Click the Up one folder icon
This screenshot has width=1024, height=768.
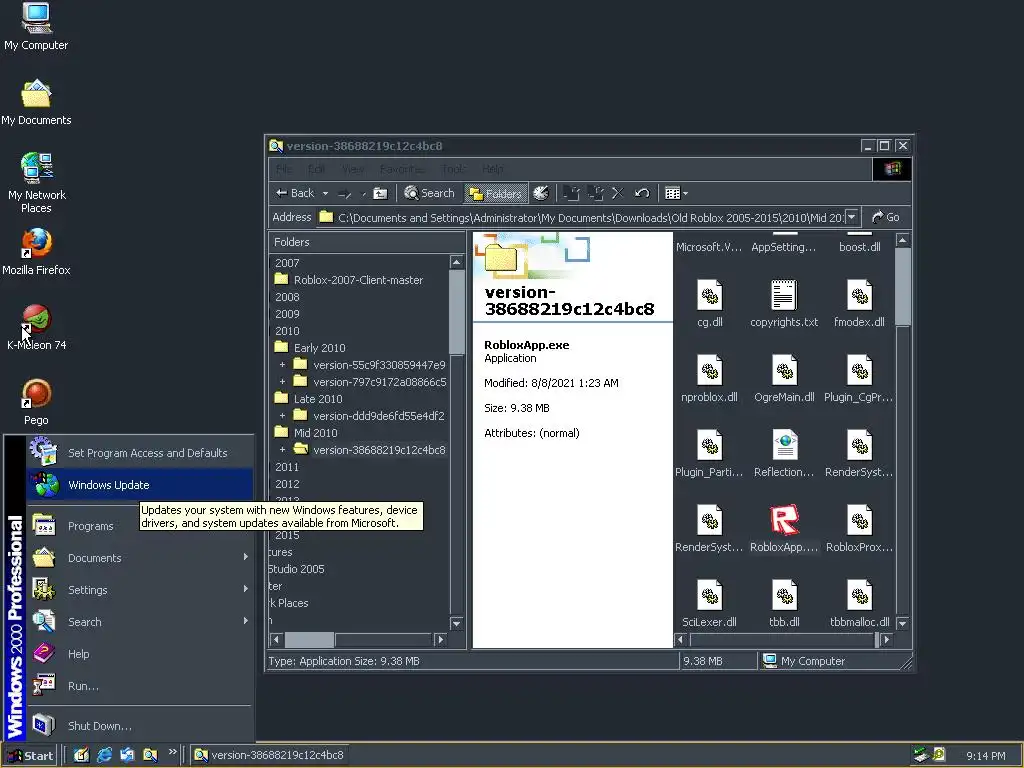point(380,193)
